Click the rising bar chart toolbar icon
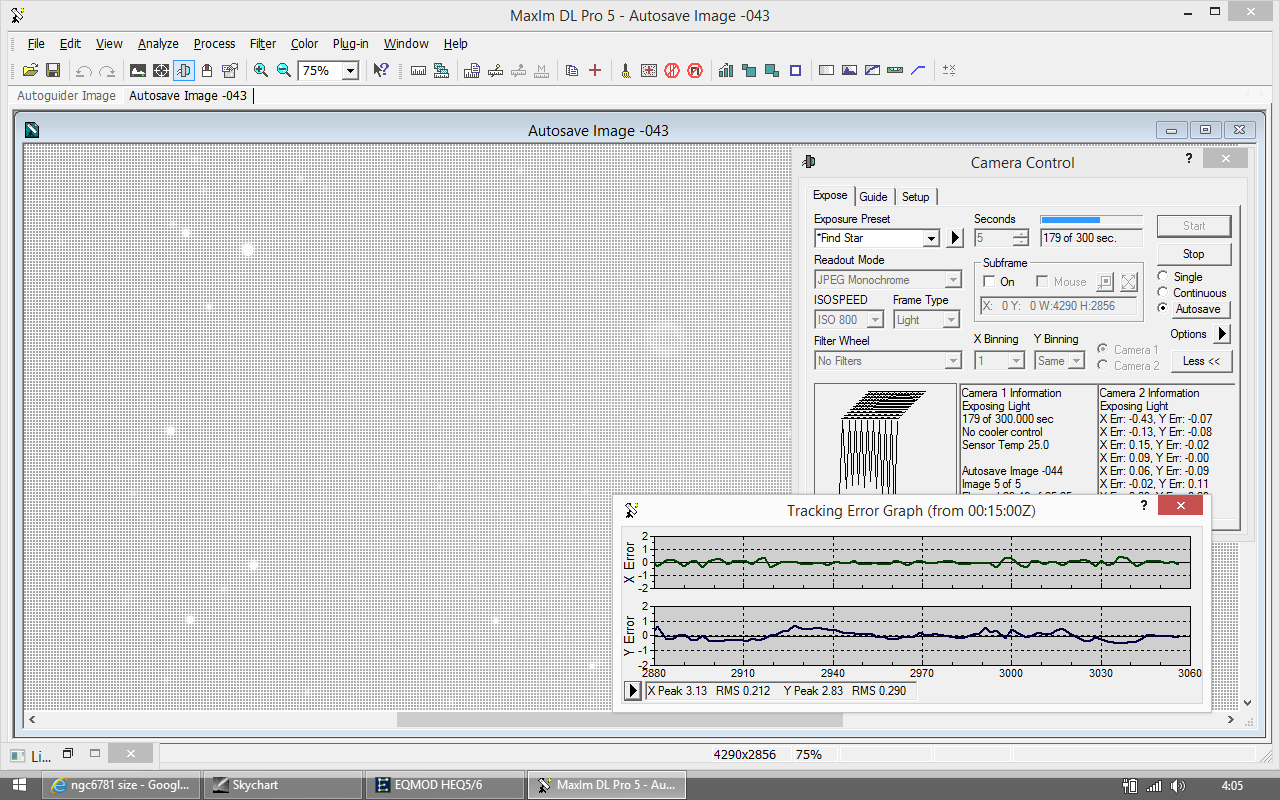The height and width of the screenshot is (800, 1280). (726, 70)
